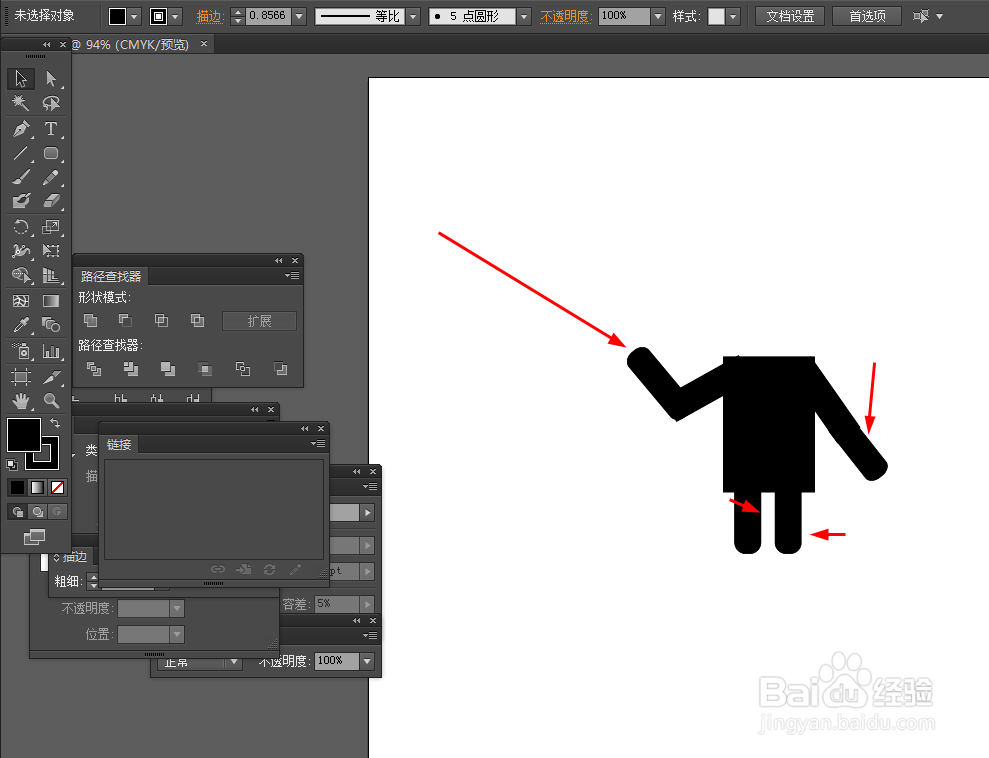Select the Rounded Rectangle tool
This screenshot has height=758, width=989.
coord(51,153)
